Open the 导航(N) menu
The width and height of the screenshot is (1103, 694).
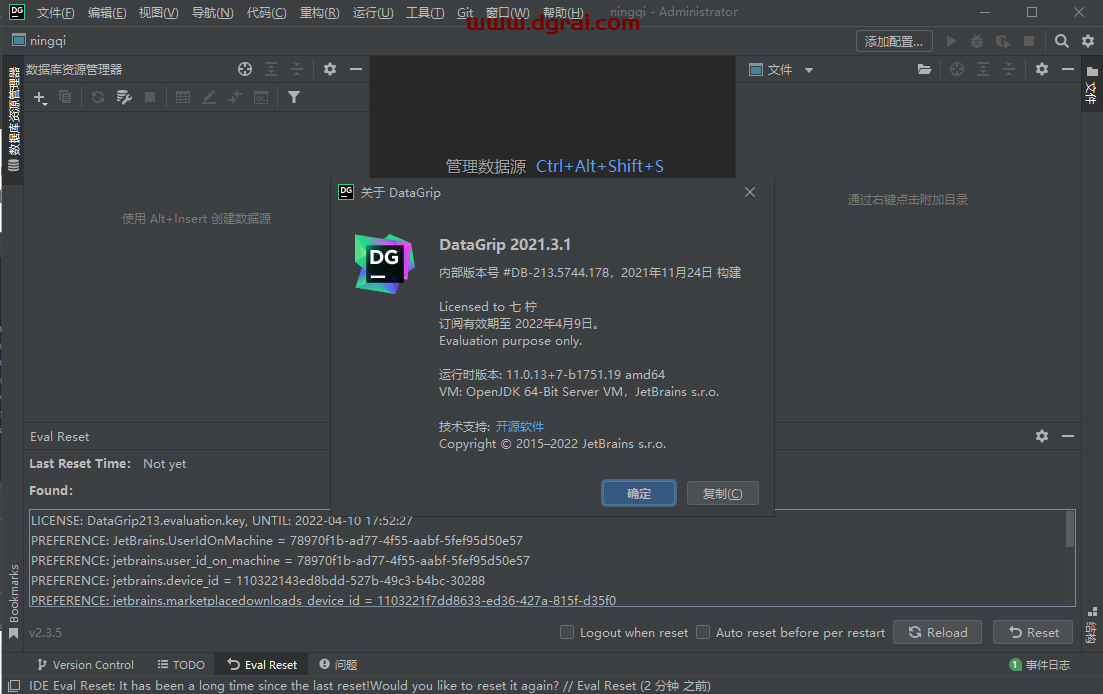tap(212, 13)
